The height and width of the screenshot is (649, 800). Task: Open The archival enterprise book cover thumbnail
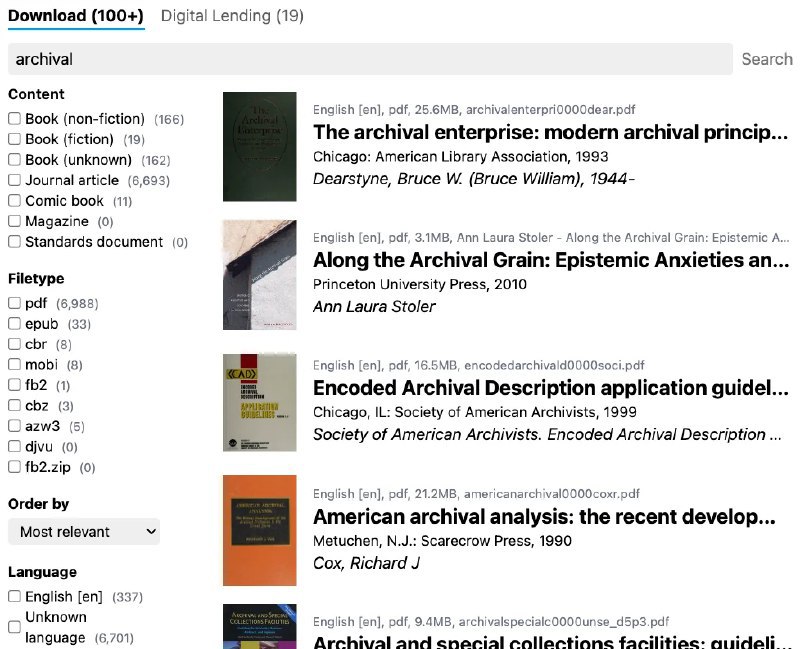(259, 146)
